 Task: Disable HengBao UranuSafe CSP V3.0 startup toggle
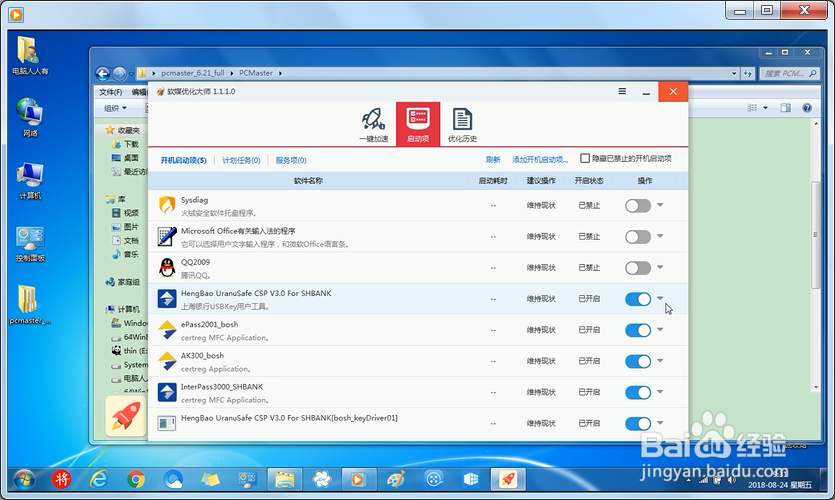pyautogui.click(x=638, y=299)
